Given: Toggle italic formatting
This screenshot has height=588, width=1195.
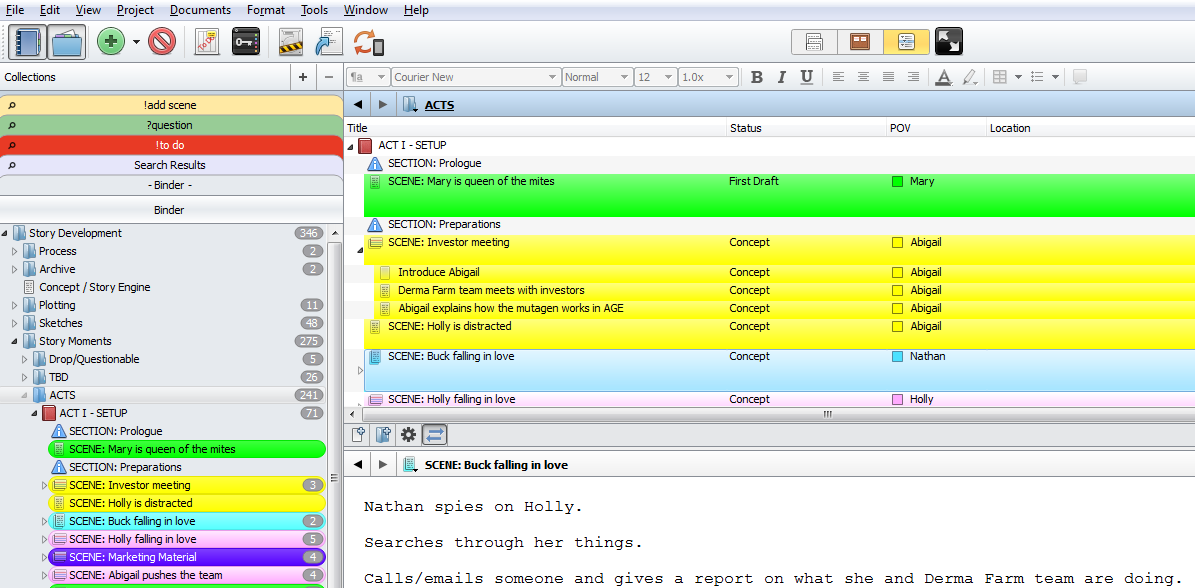Looking at the screenshot, I should click(781, 77).
